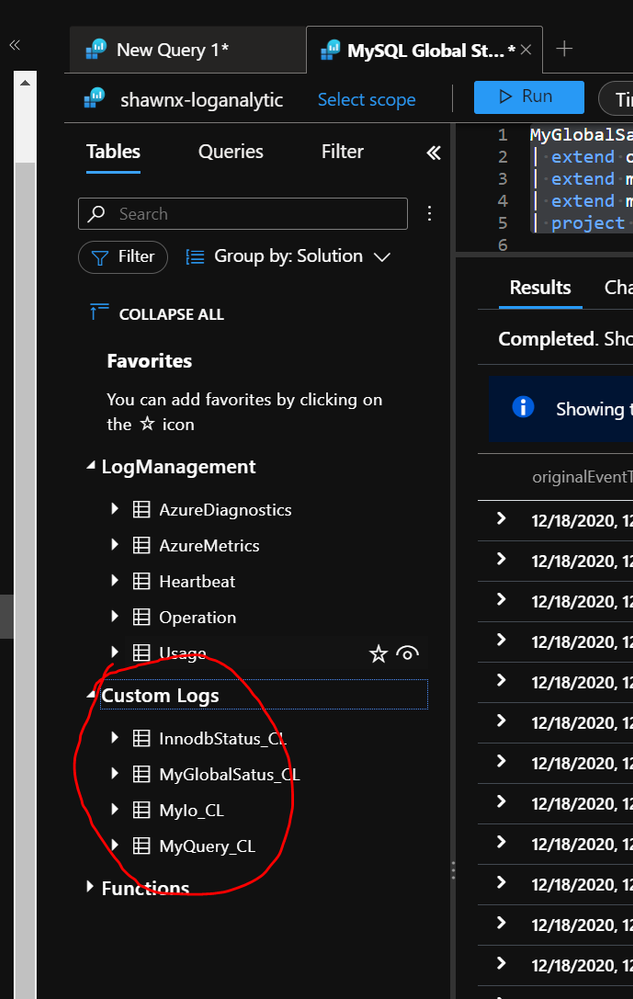The width and height of the screenshot is (633, 999).
Task: Expand the second 12/18/2020 result row
Action: (x=501, y=559)
